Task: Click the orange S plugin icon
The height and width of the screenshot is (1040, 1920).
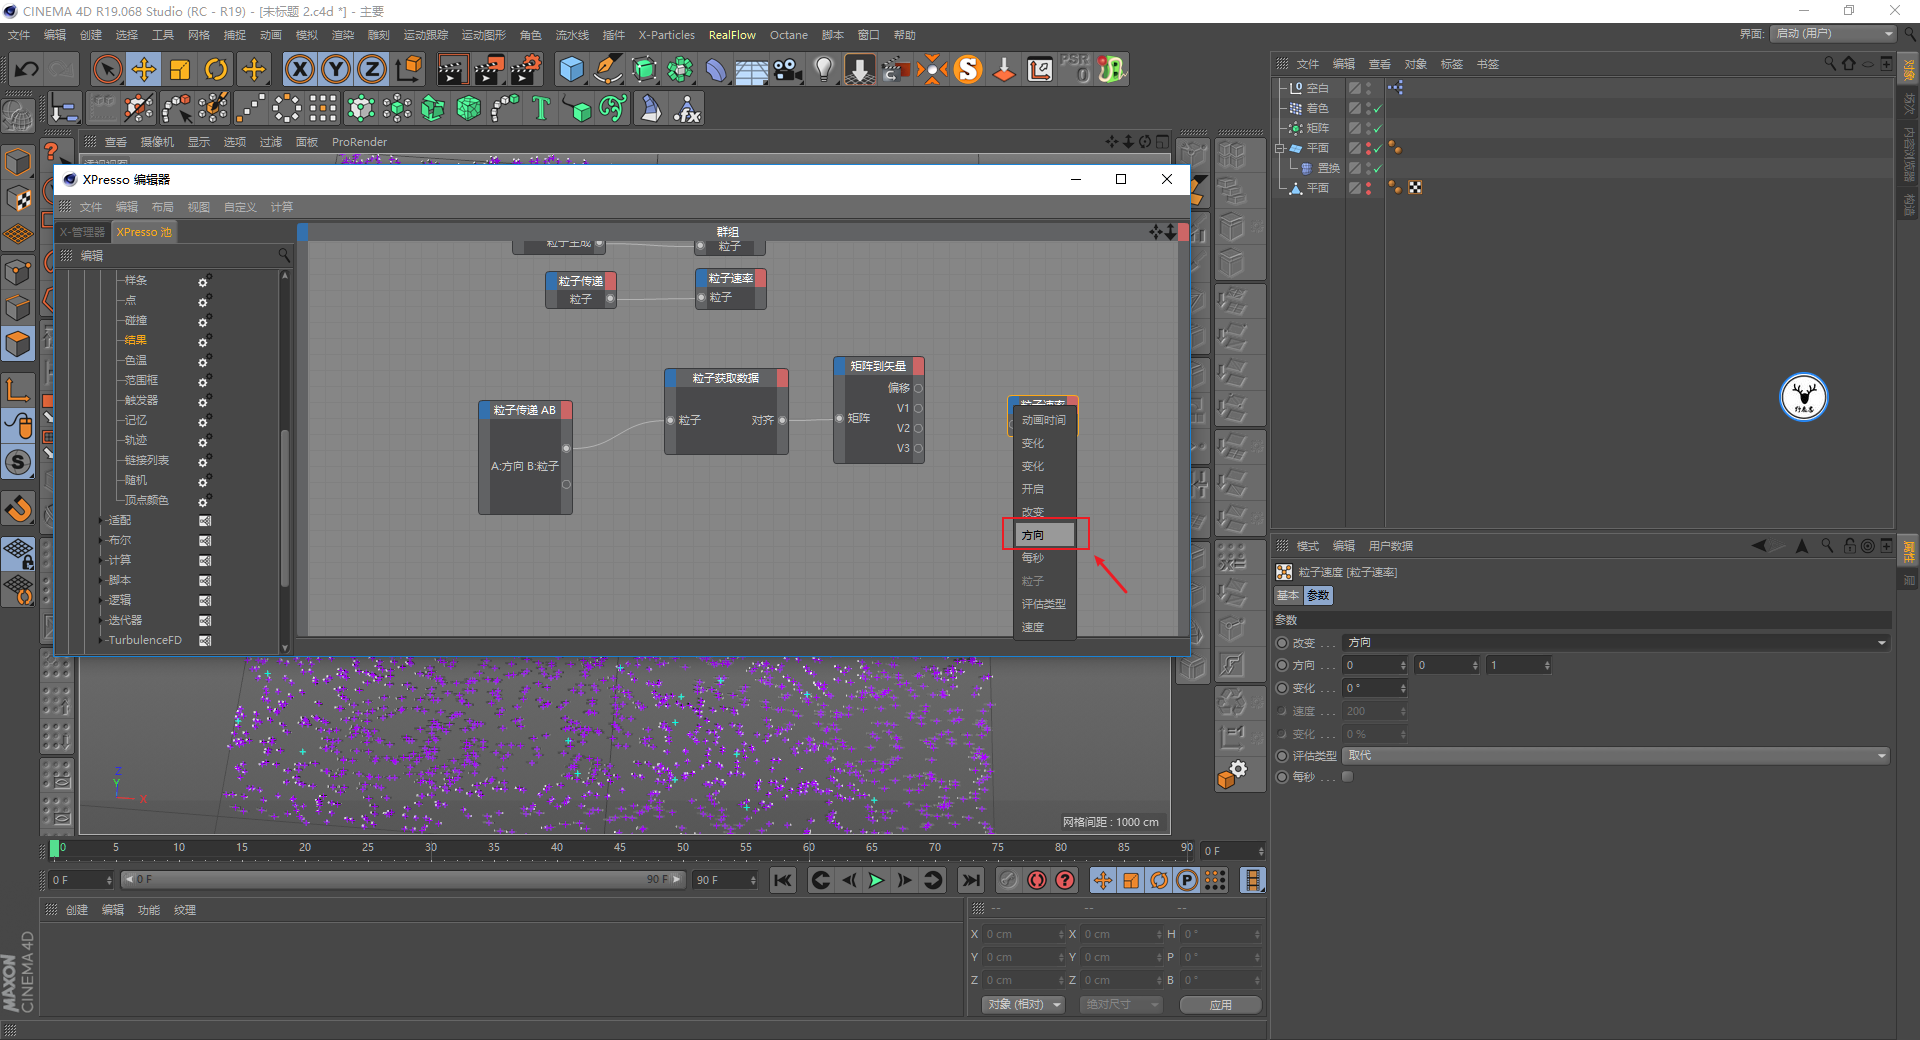Action: click(x=968, y=69)
